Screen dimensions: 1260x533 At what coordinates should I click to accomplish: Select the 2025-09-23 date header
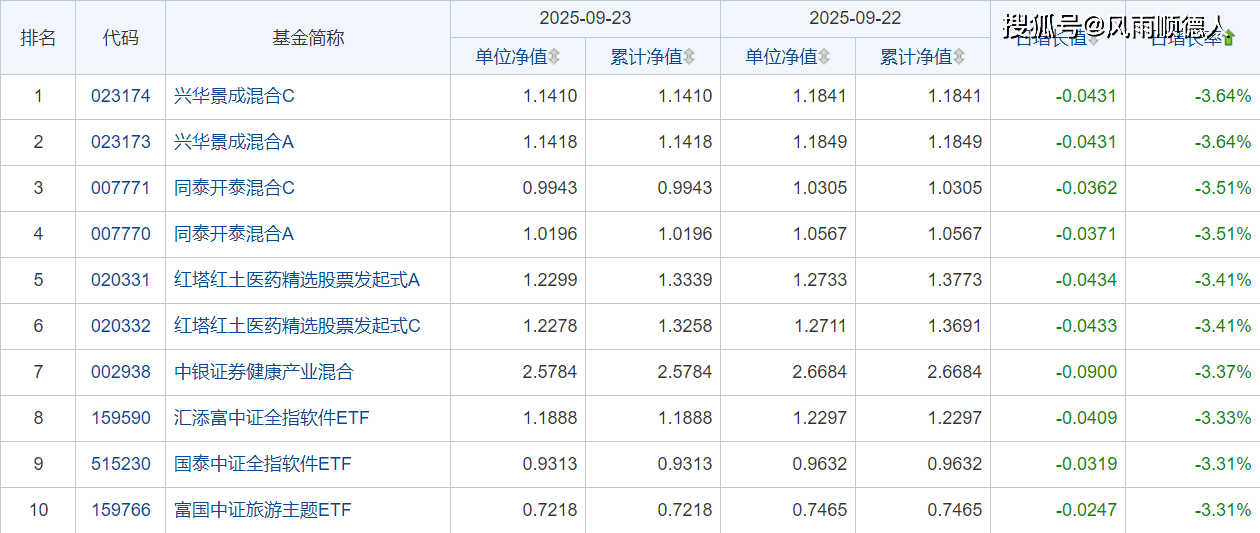(x=585, y=18)
